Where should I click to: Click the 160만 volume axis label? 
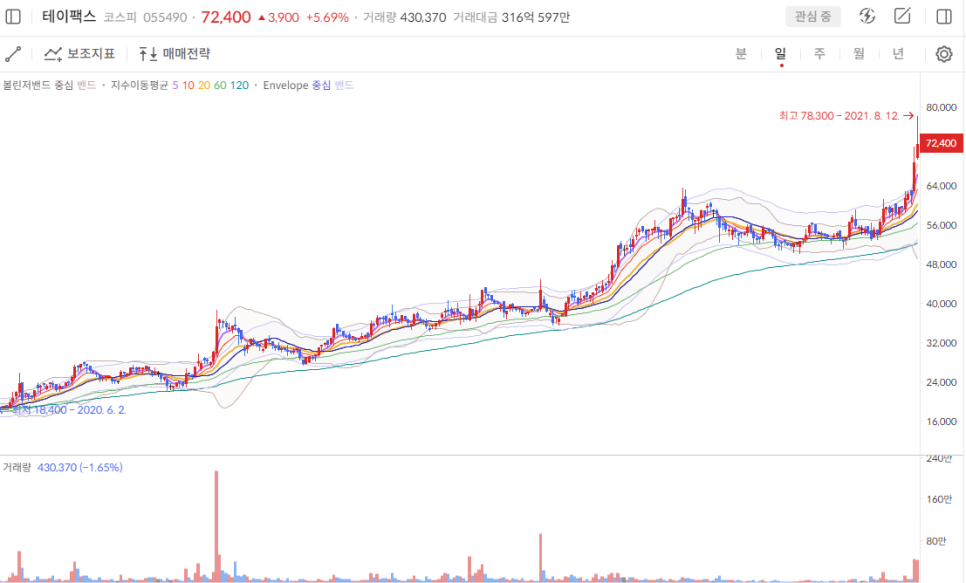939,499
